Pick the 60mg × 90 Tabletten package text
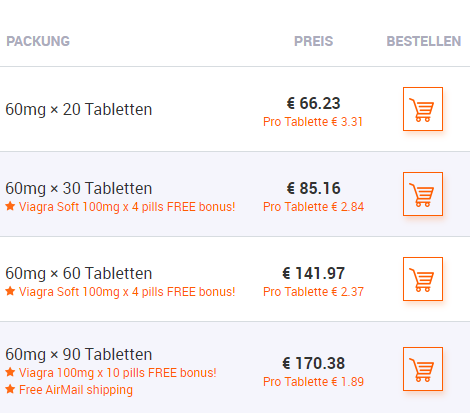The image size is (470, 413). [x=79, y=354]
